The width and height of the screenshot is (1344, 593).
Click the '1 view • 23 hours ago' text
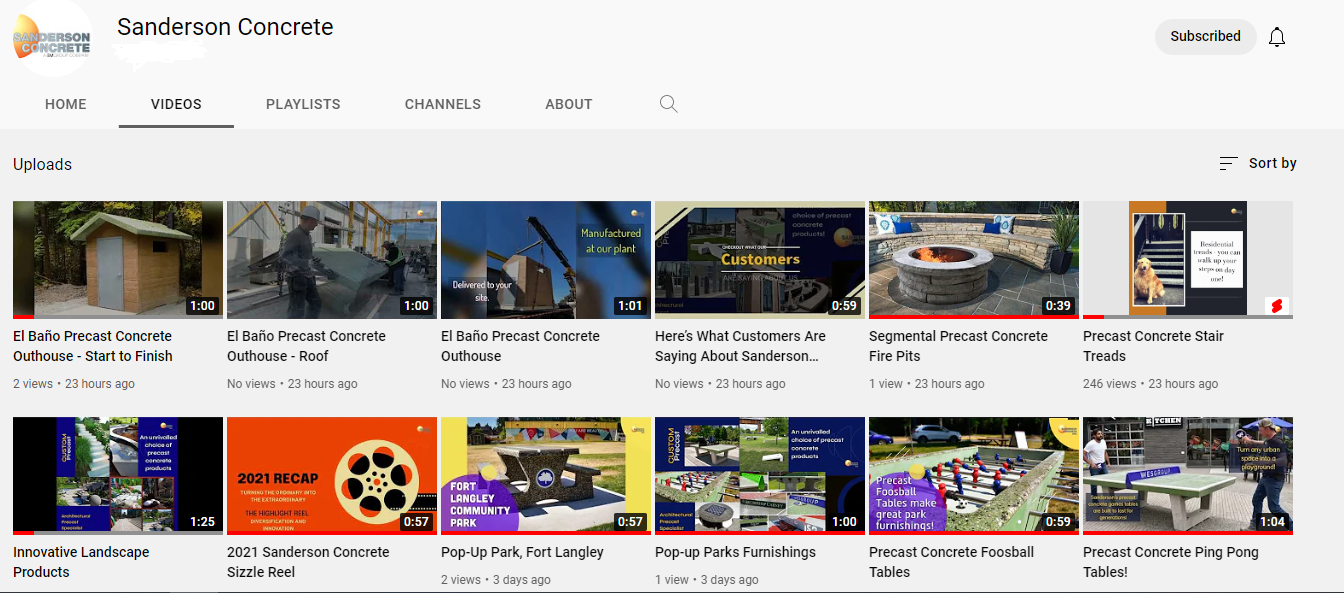click(x=927, y=383)
